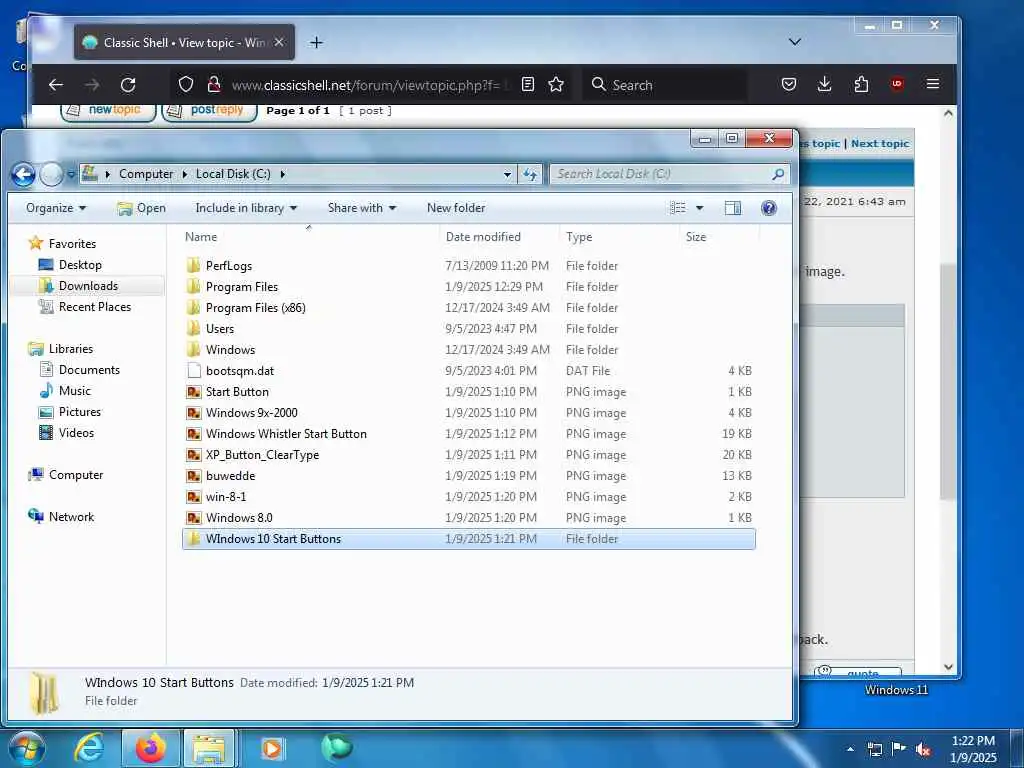
Task: Open Recent Places in Favorites
Action: click(x=95, y=307)
